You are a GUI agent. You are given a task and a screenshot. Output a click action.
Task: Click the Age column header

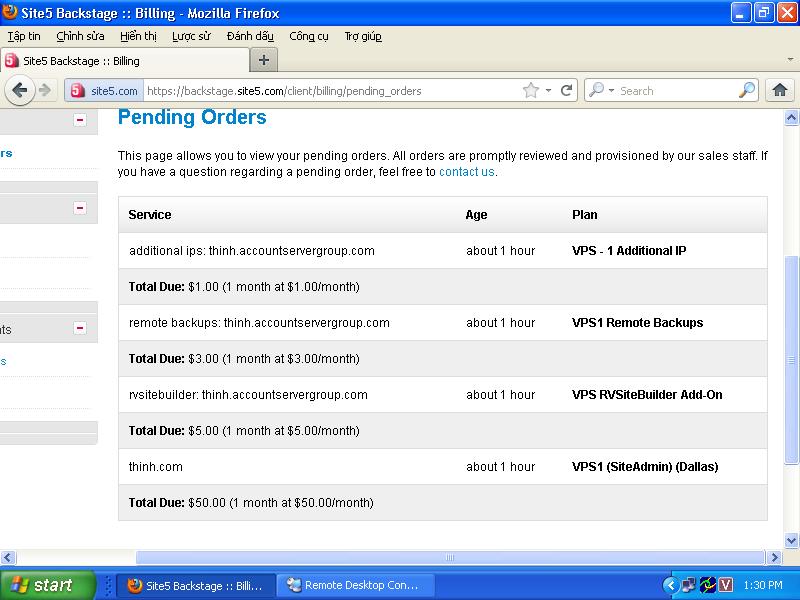[476, 215]
